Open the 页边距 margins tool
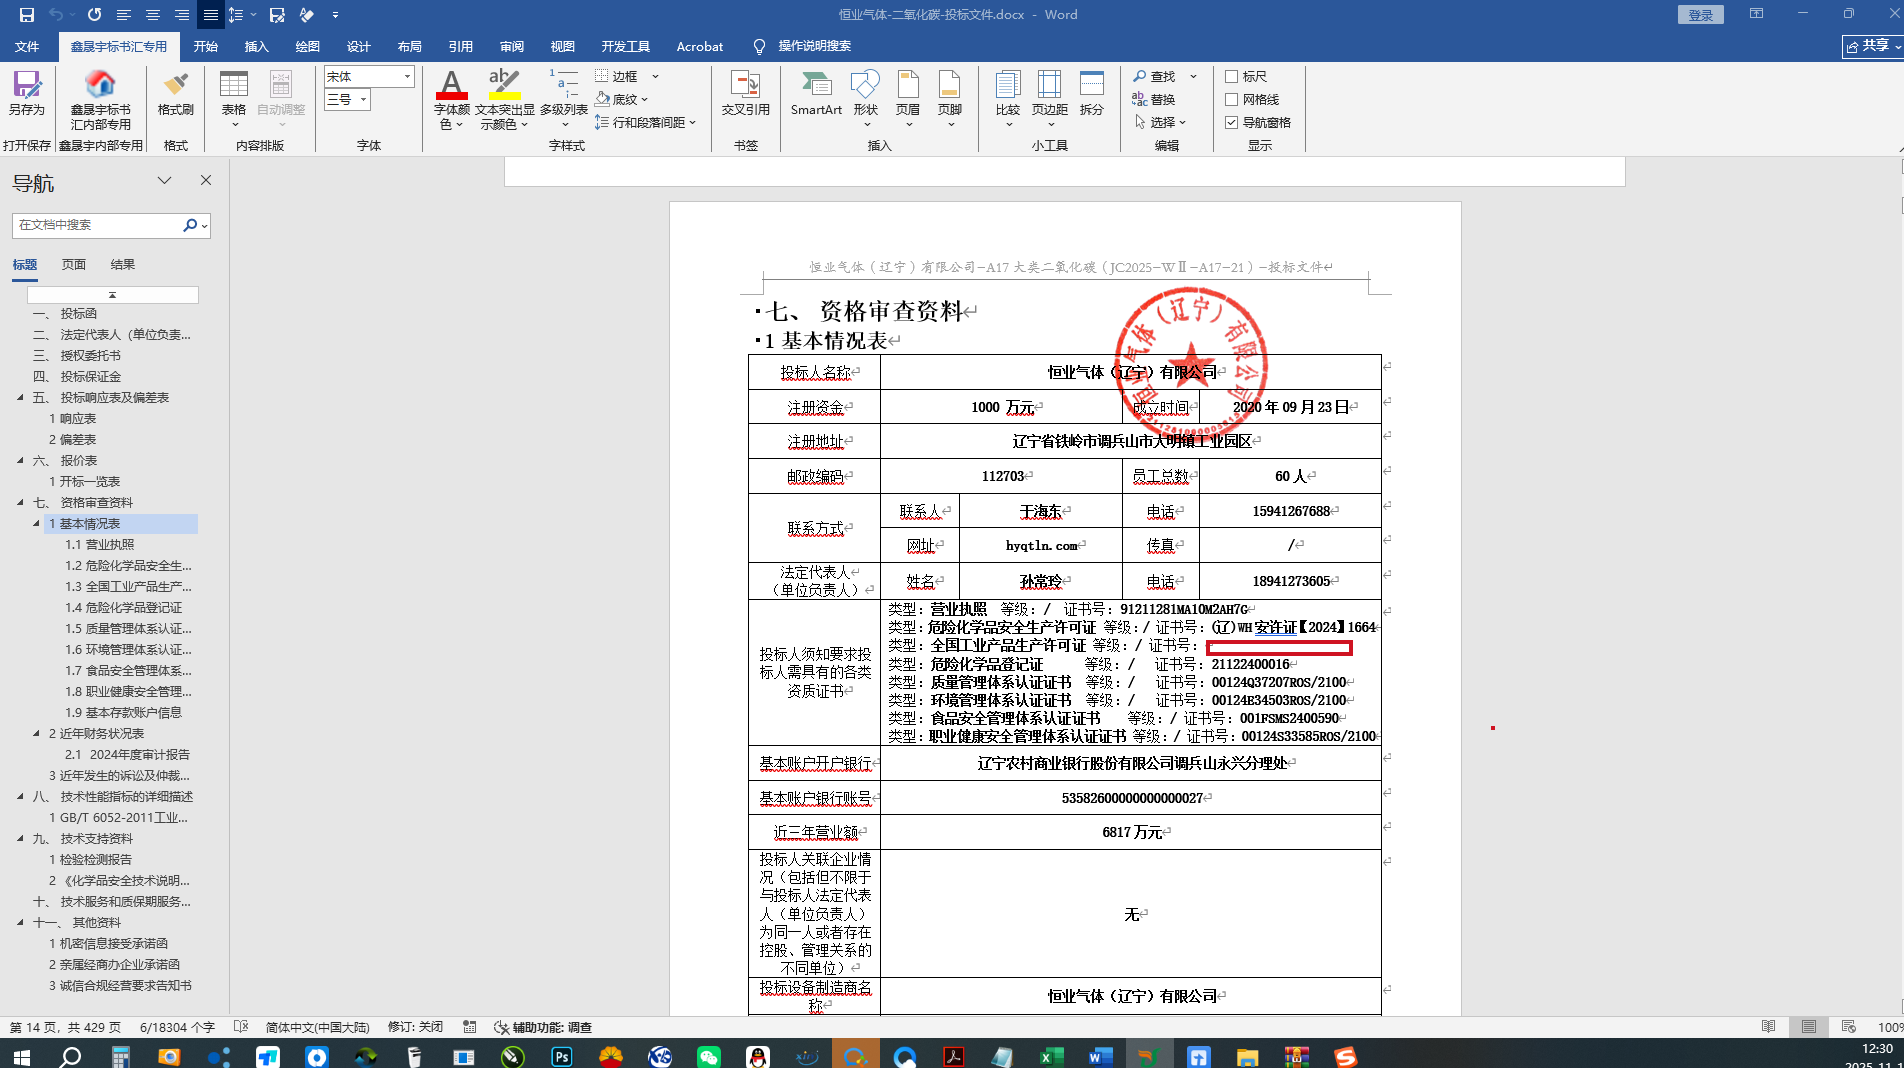The width and height of the screenshot is (1904, 1068). (1050, 98)
